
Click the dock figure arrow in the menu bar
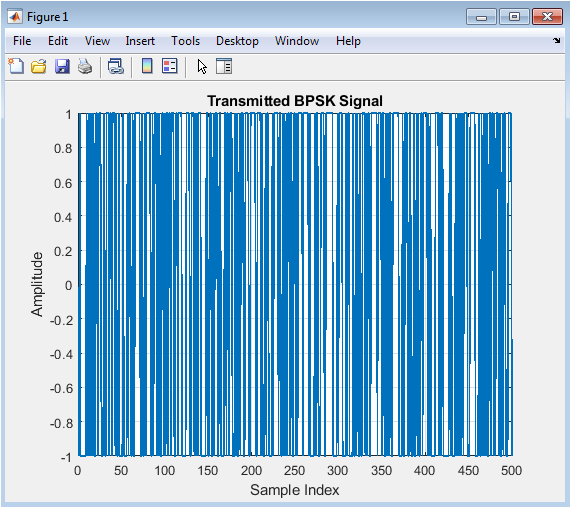click(556, 40)
